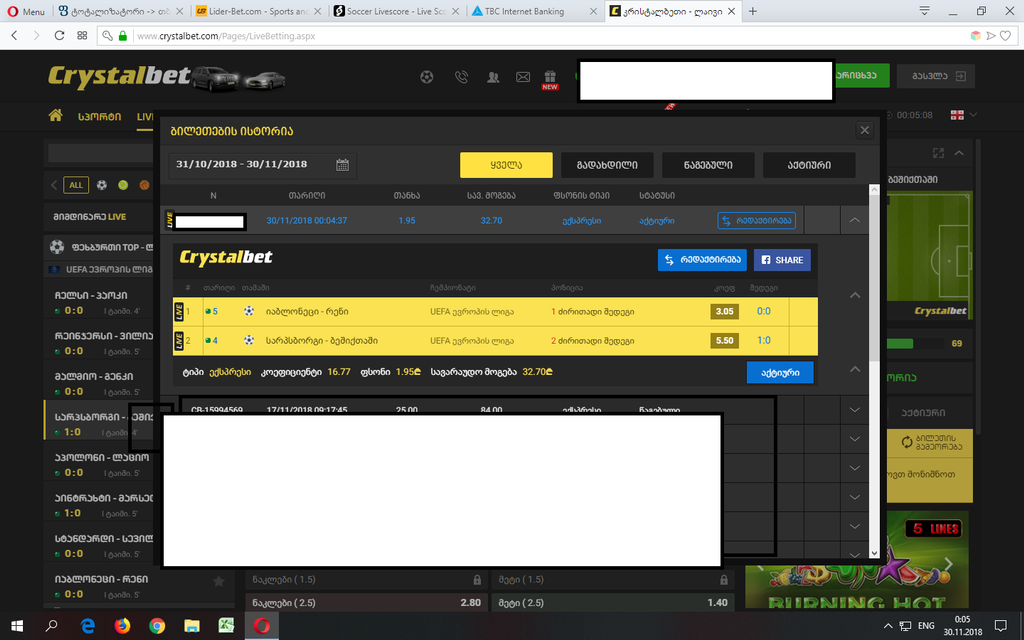
Task: Collapse the first ticket row chevron
Action: (854, 221)
